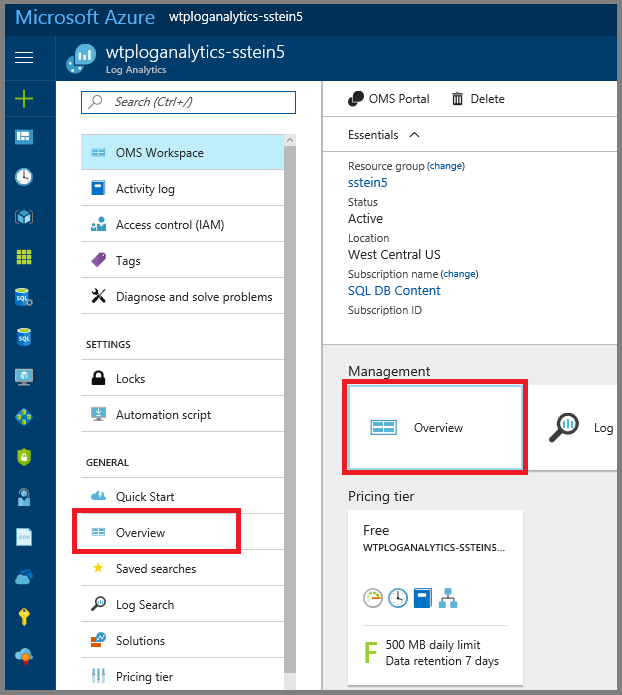Open the hamburger menu in left sidebar
This screenshot has height=695, width=622.
coord(24,58)
